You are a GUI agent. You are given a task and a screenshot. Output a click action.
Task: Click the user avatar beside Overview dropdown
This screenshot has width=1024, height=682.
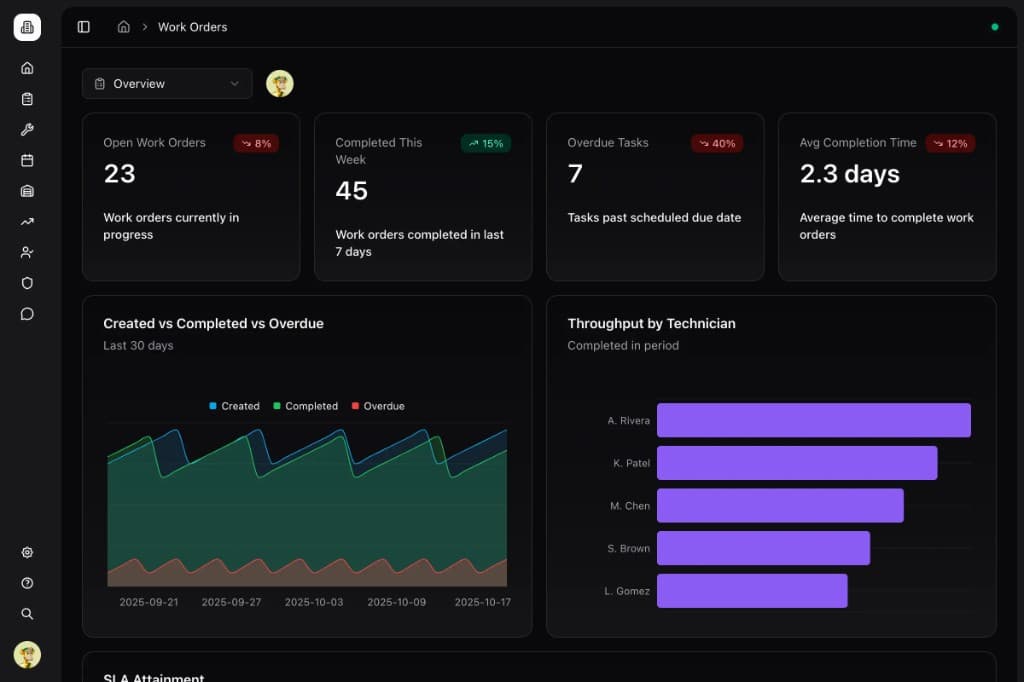point(280,84)
